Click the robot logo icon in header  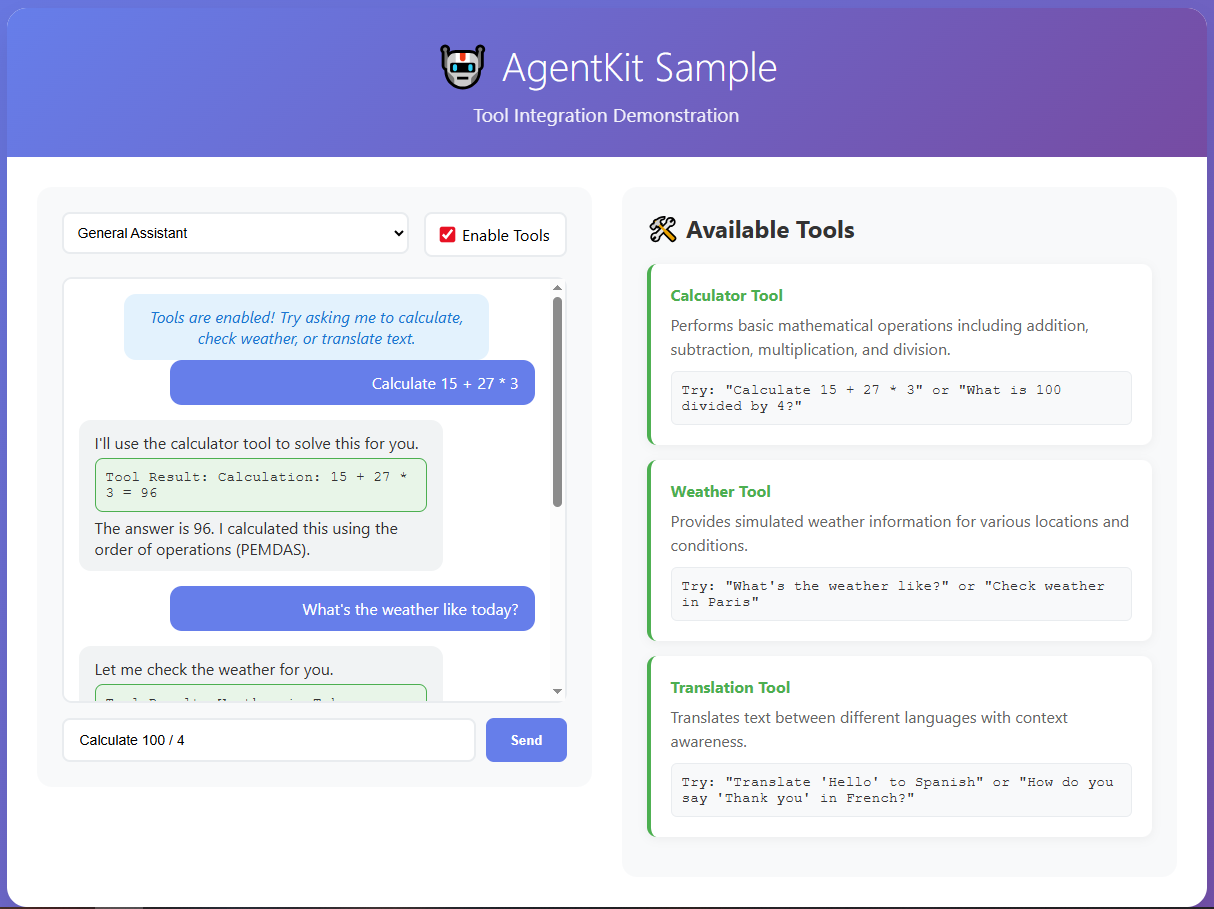tap(462, 67)
